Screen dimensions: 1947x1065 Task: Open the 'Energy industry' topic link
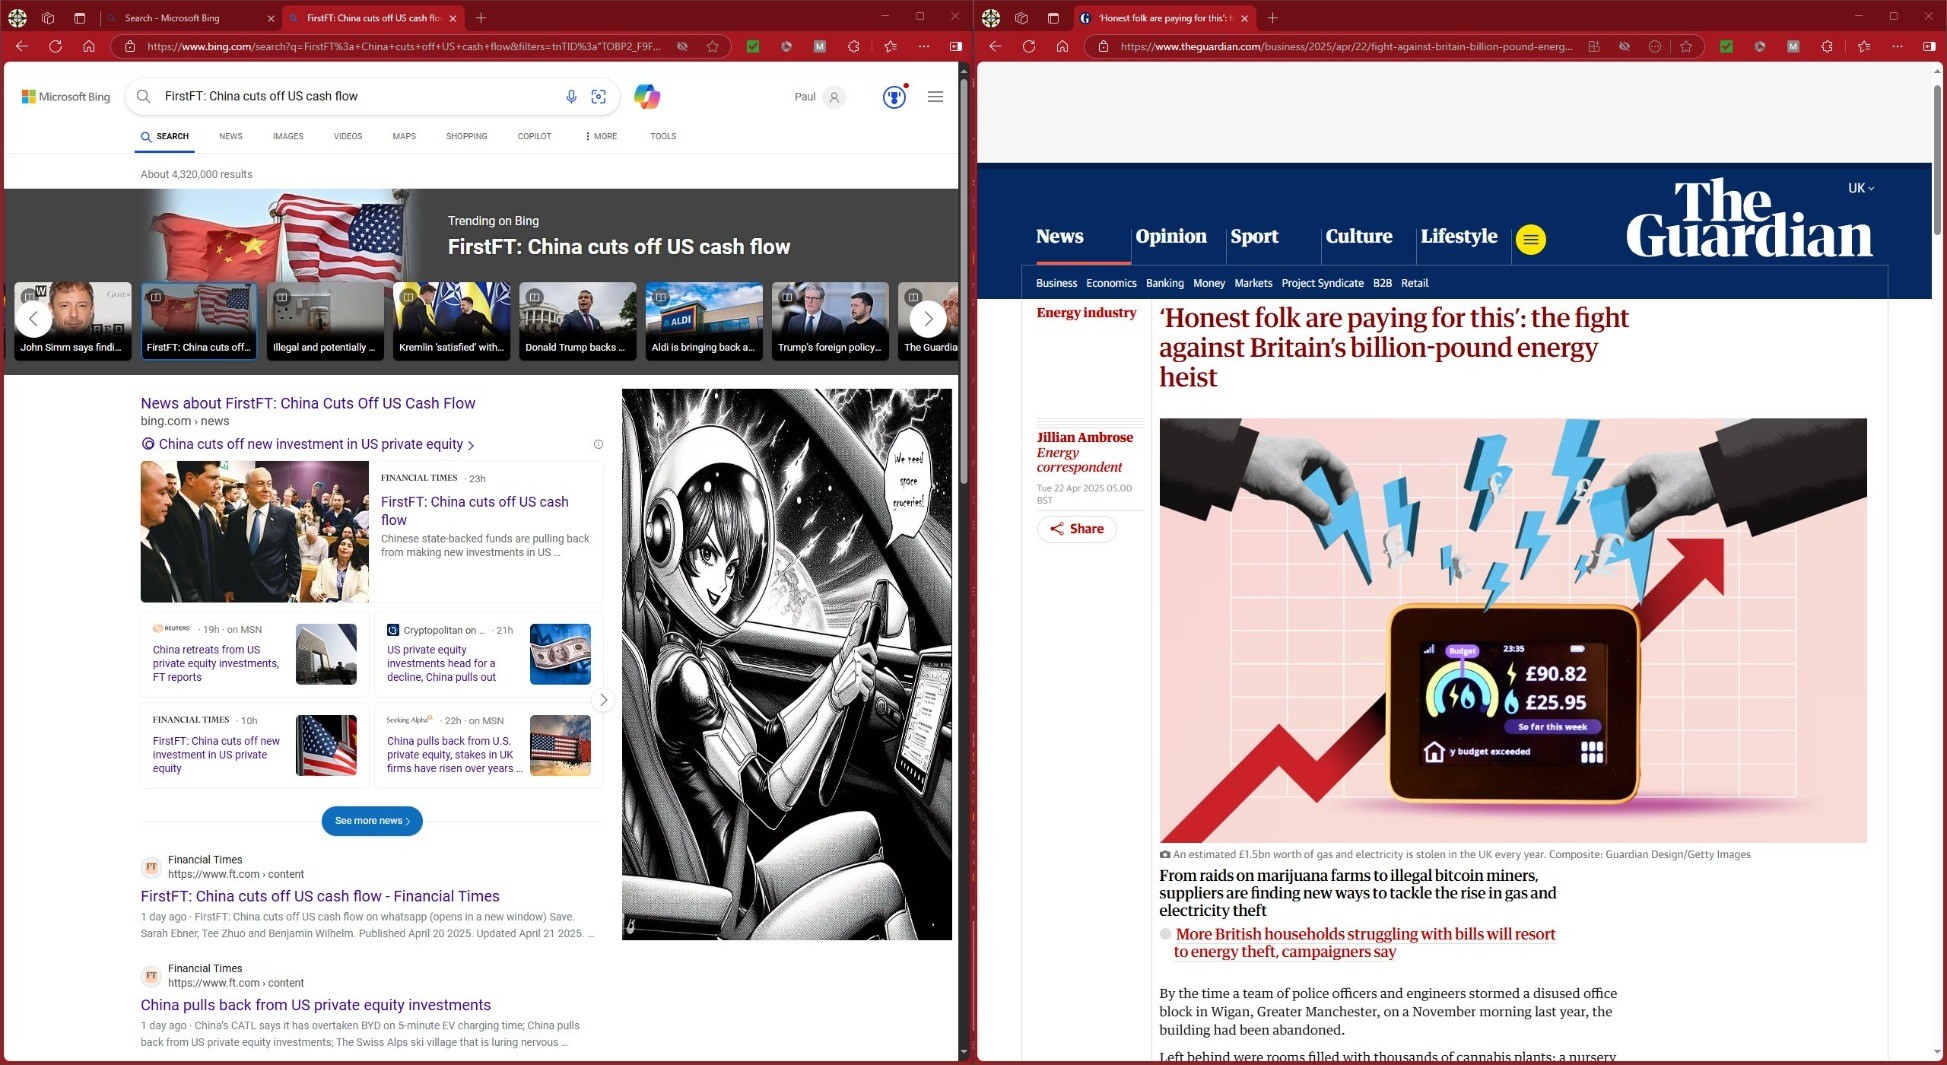tap(1086, 313)
